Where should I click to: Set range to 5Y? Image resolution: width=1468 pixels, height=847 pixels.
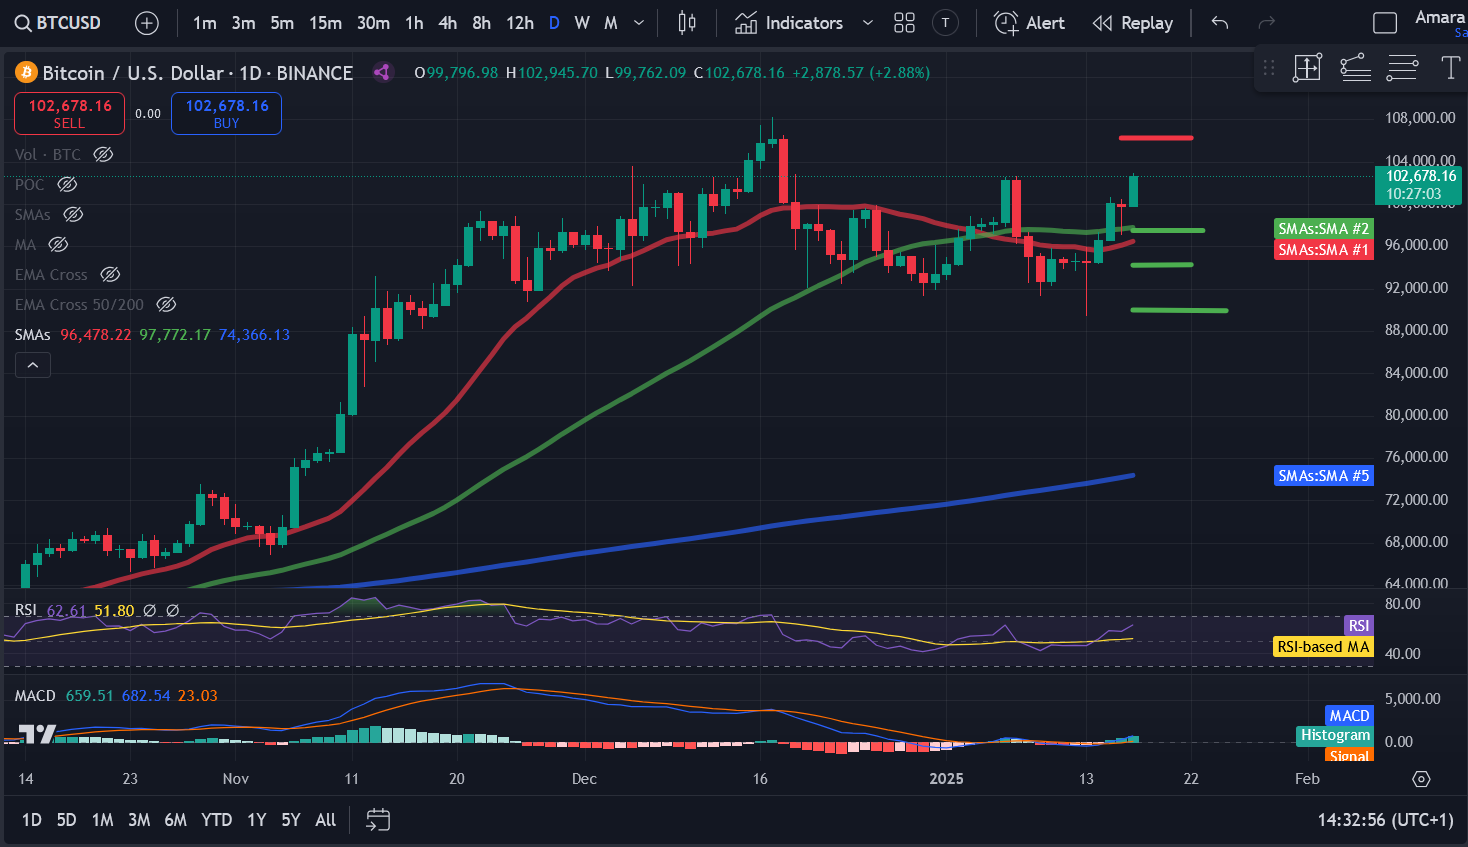pyautogui.click(x=290, y=820)
